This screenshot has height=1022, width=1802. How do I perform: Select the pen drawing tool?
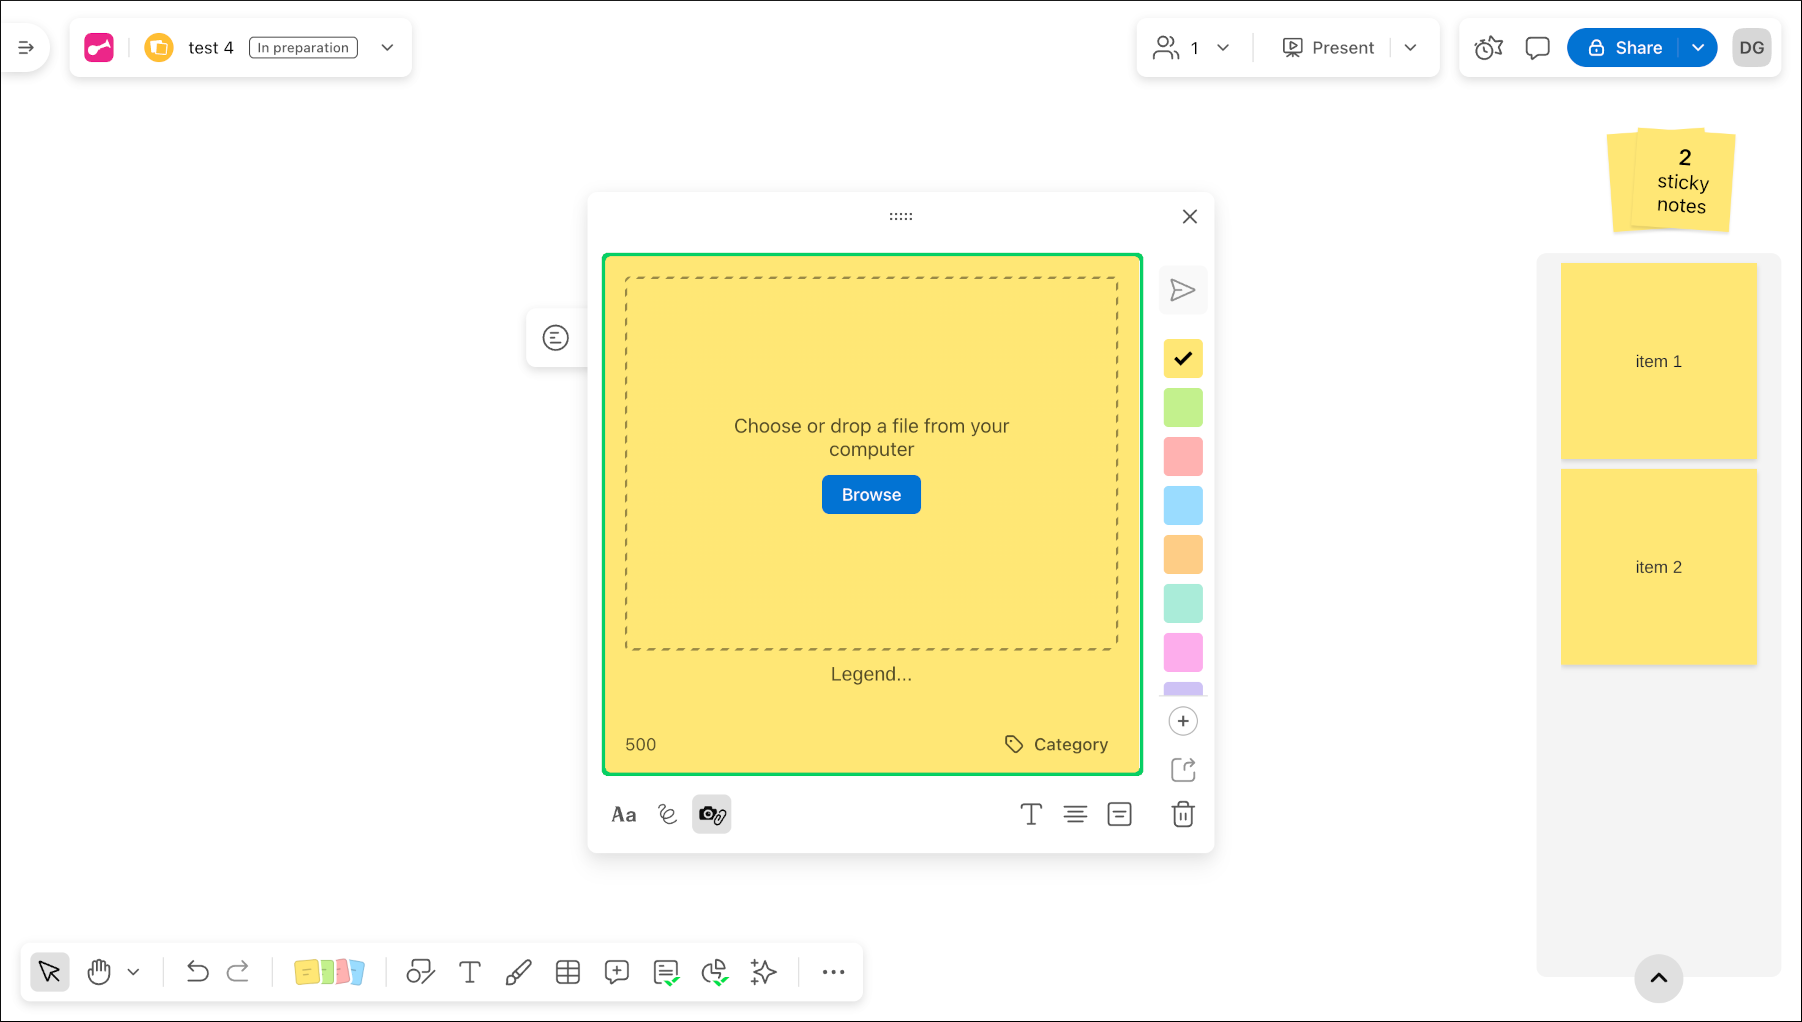tap(518, 972)
